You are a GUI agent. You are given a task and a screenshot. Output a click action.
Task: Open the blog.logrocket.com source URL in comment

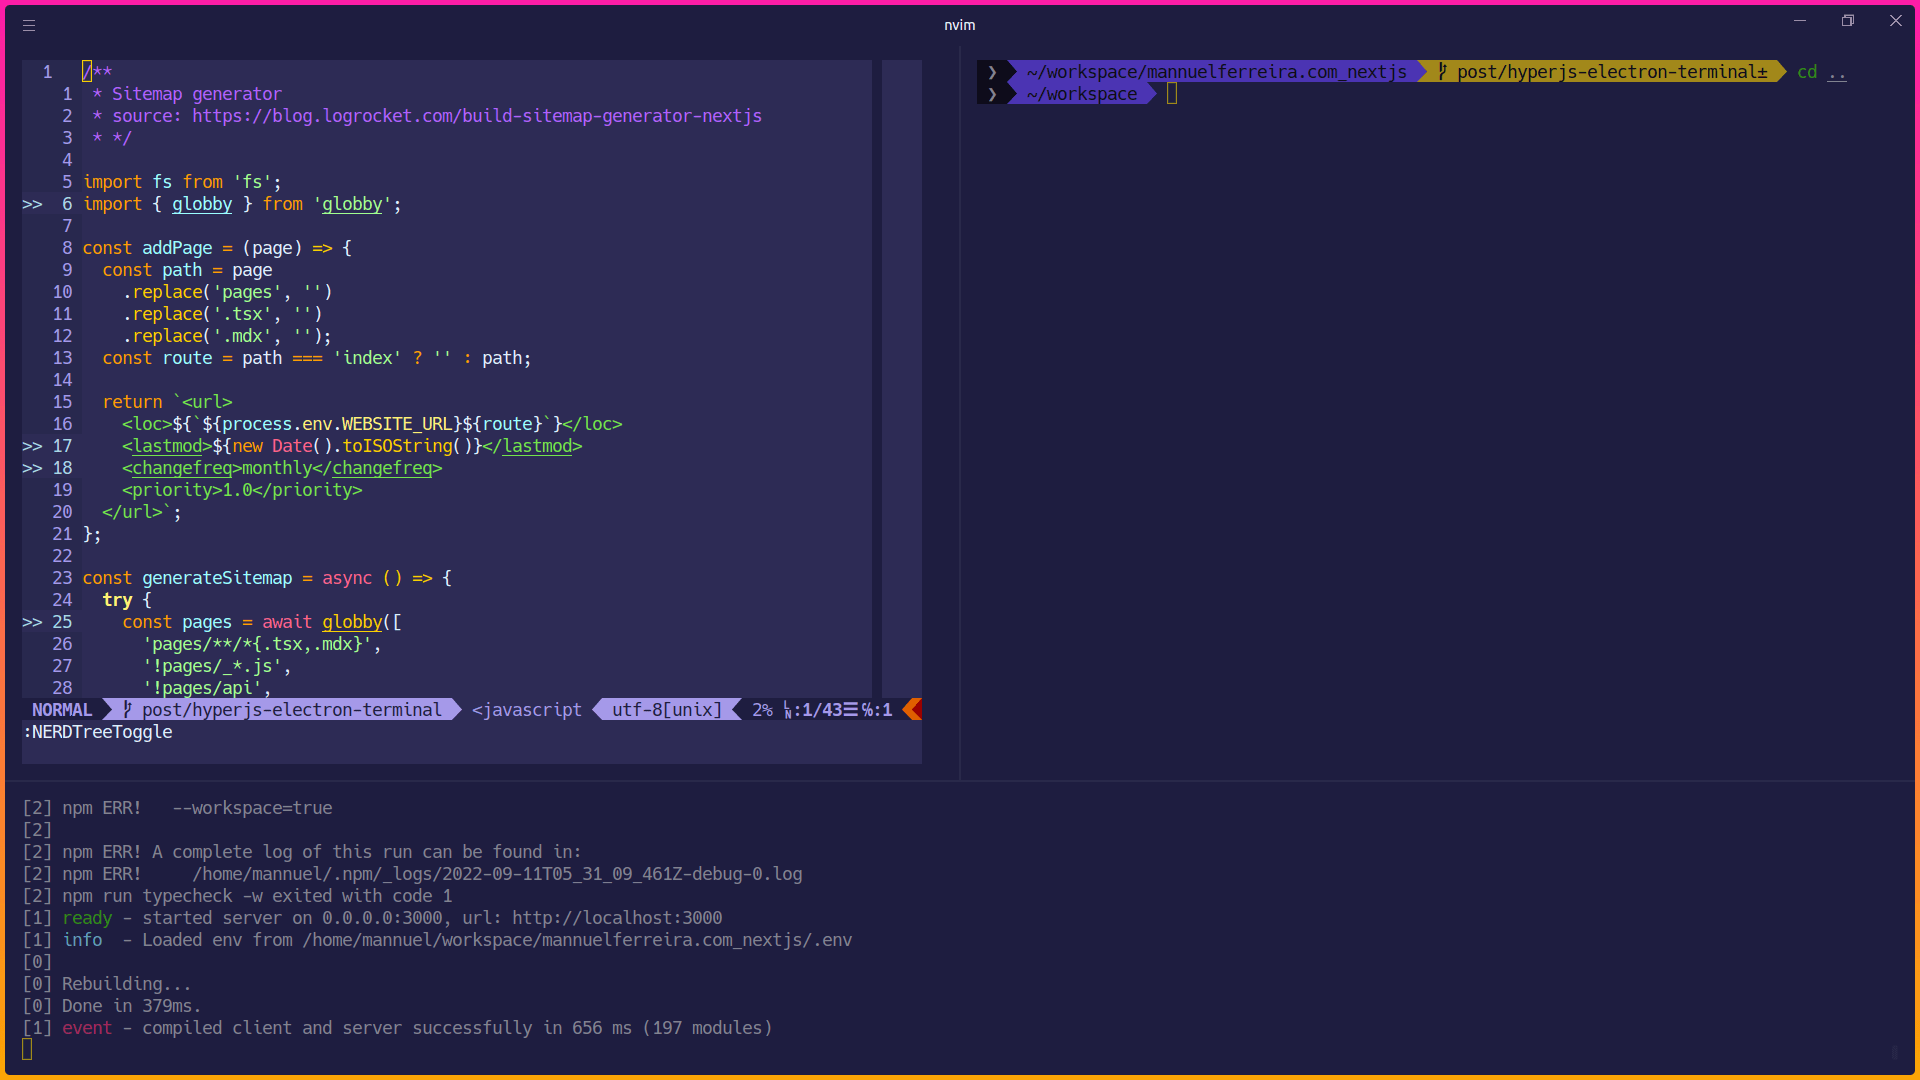477,116
